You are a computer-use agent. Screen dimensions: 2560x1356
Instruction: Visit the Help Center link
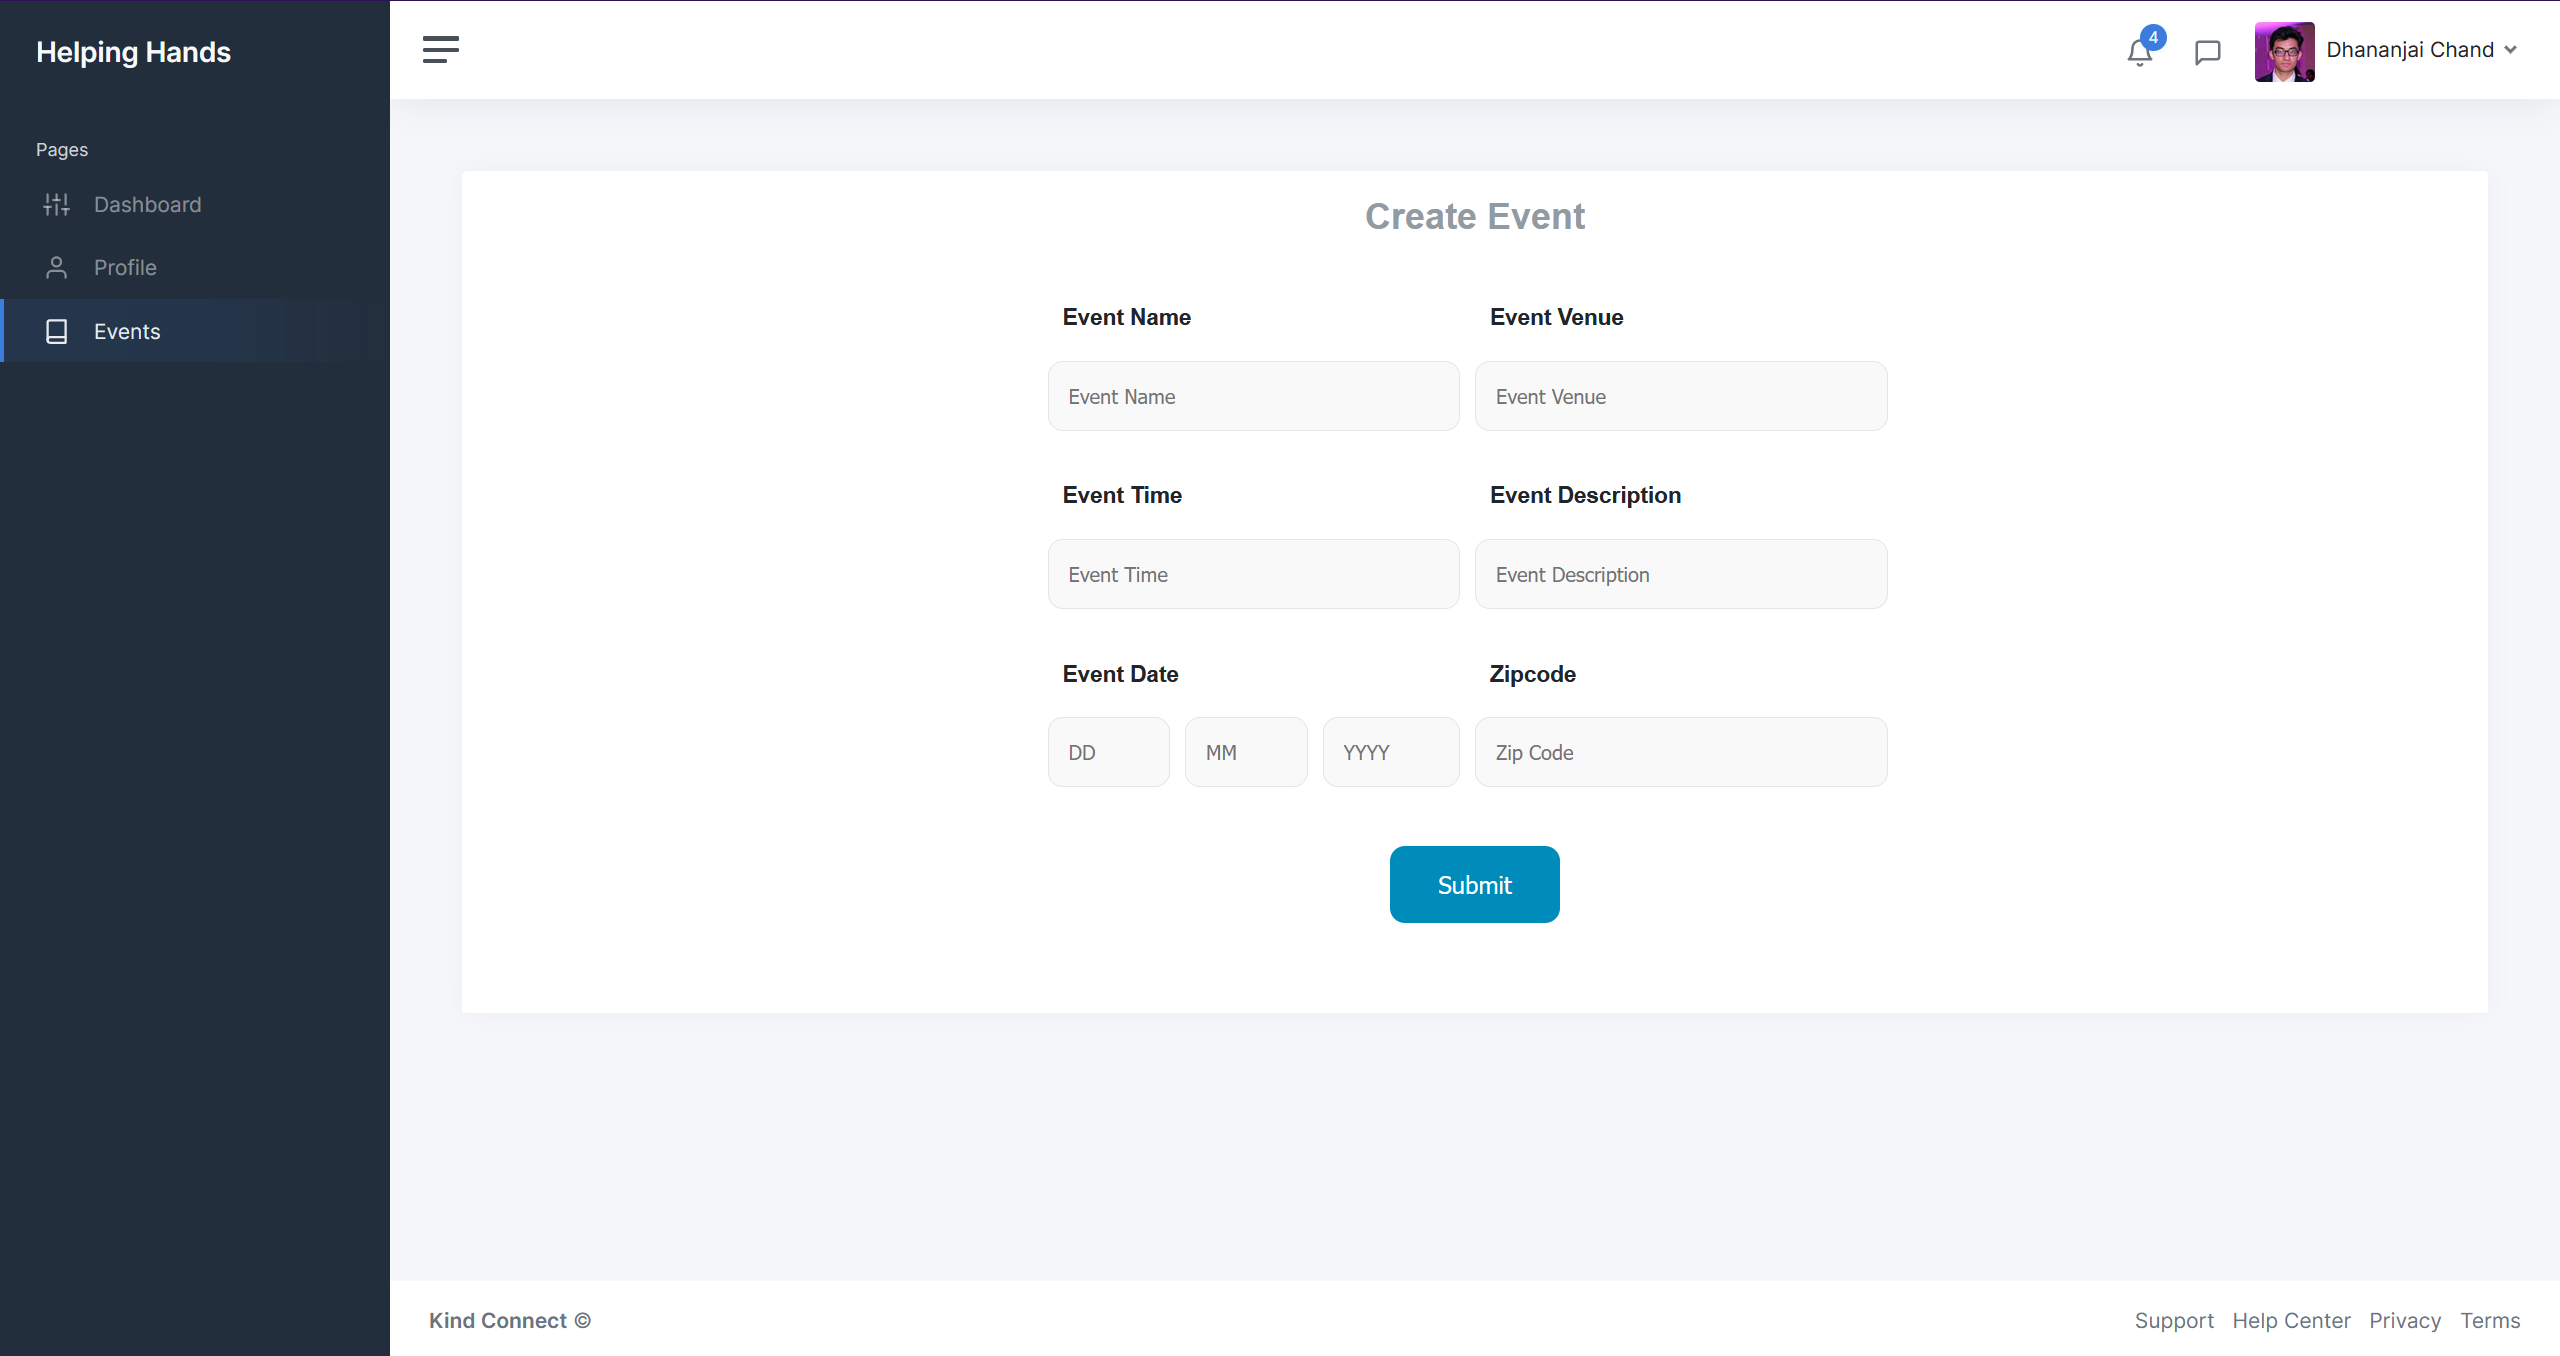pyautogui.click(x=2291, y=1320)
